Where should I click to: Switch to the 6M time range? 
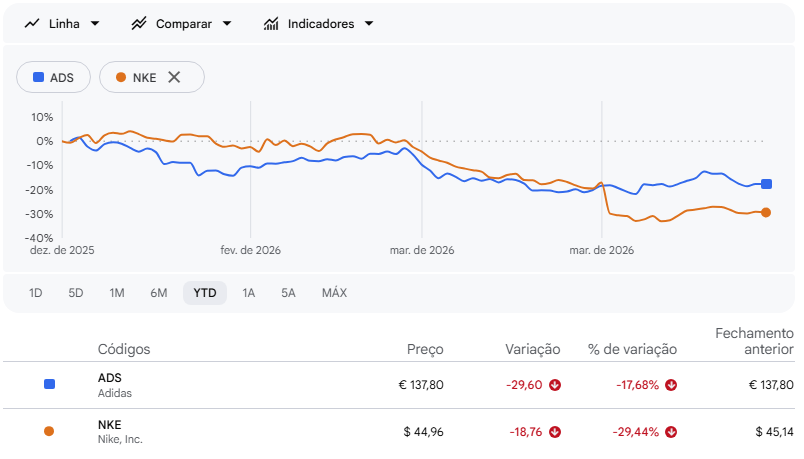(x=158, y=293)
